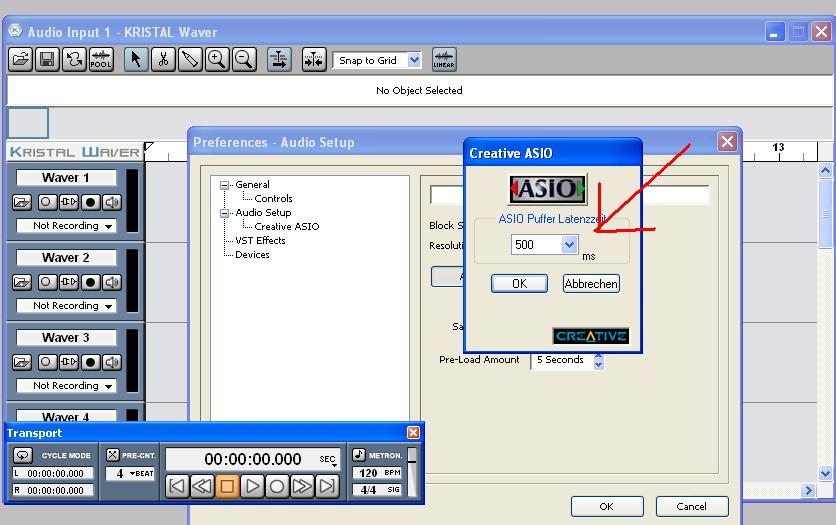This screenshot has height=525, width=836.
Task: Select Audio Setup in preferences tree
Action: point(263,212)
